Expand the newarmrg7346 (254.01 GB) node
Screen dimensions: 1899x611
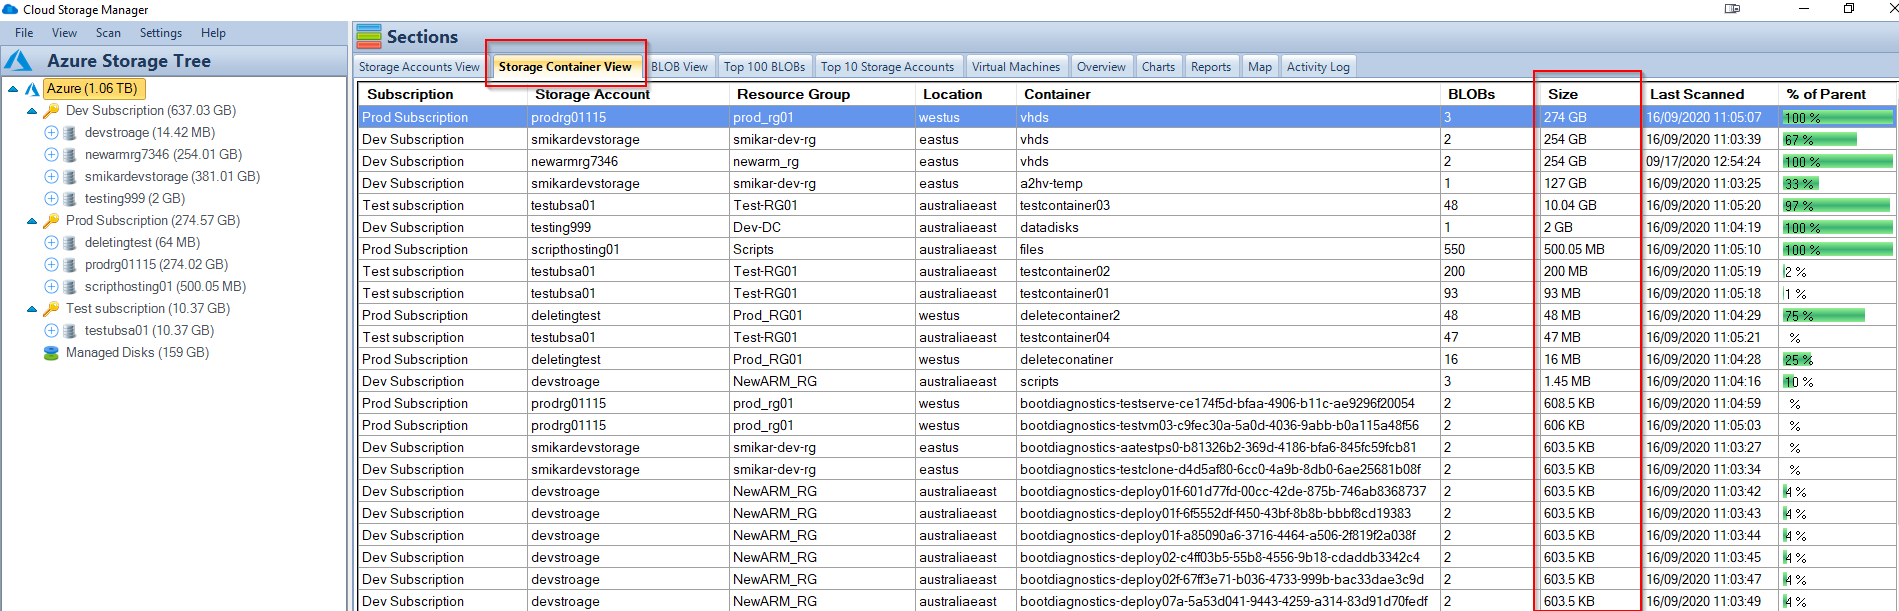(x=51, y=155)
